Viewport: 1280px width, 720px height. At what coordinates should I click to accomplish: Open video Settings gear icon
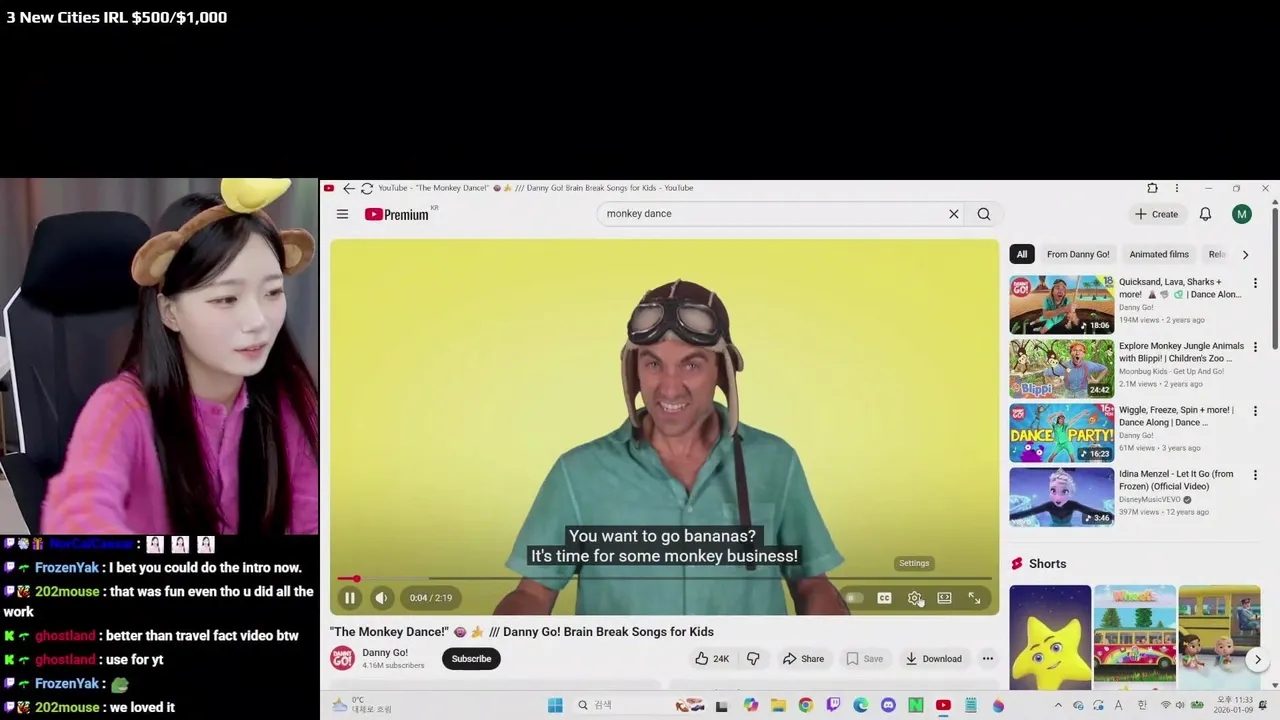[x=914, y=598]
